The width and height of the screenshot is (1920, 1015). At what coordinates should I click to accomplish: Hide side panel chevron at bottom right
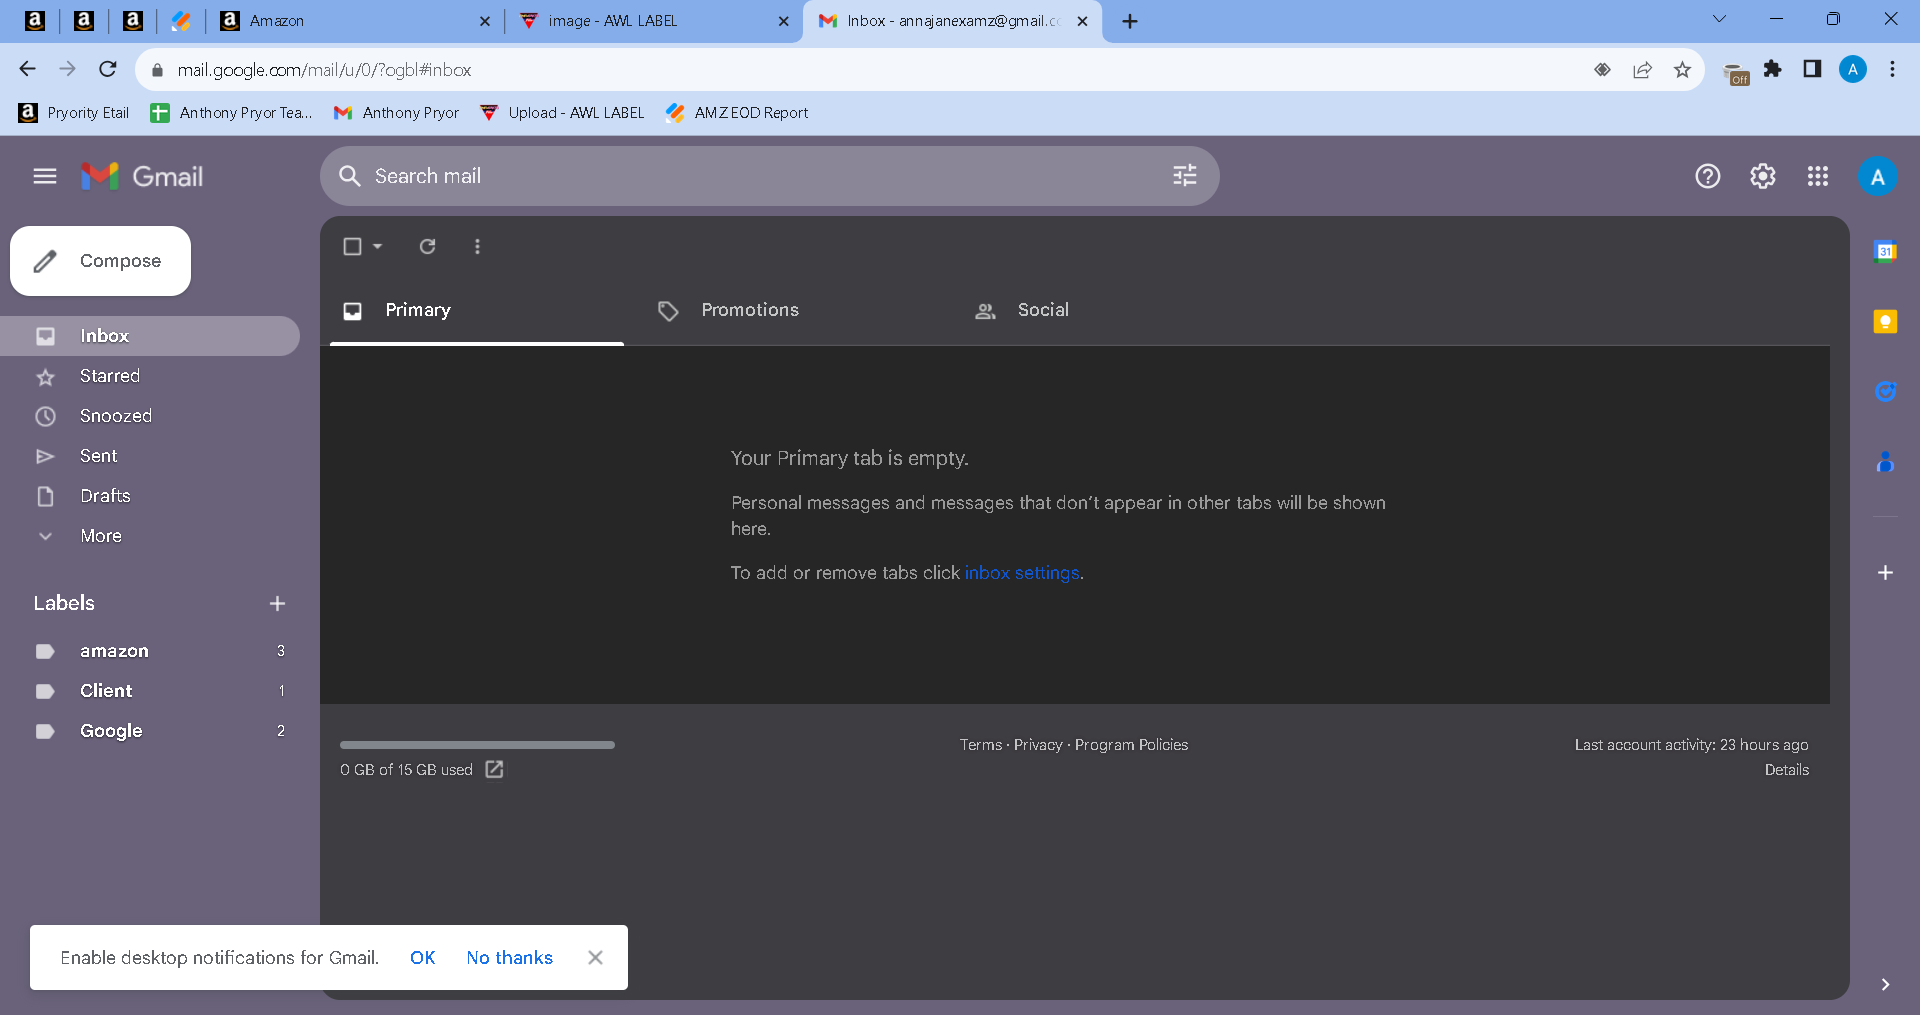coord(1885,984)
